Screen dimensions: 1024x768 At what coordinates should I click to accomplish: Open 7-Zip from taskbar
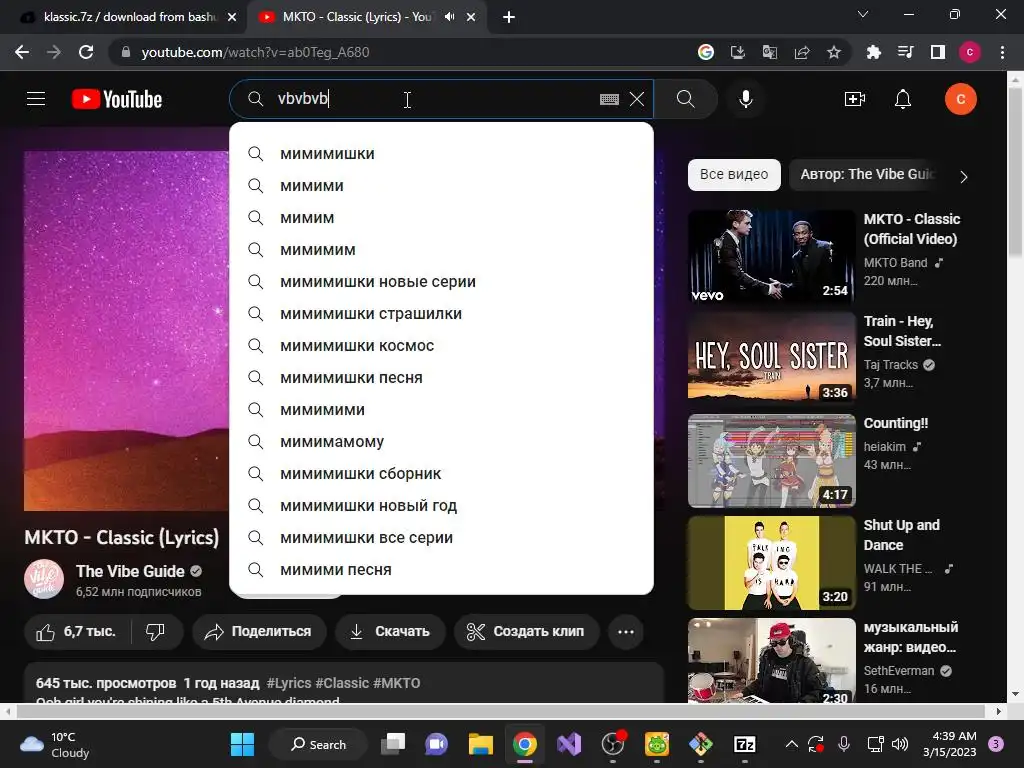click(744, 744)
